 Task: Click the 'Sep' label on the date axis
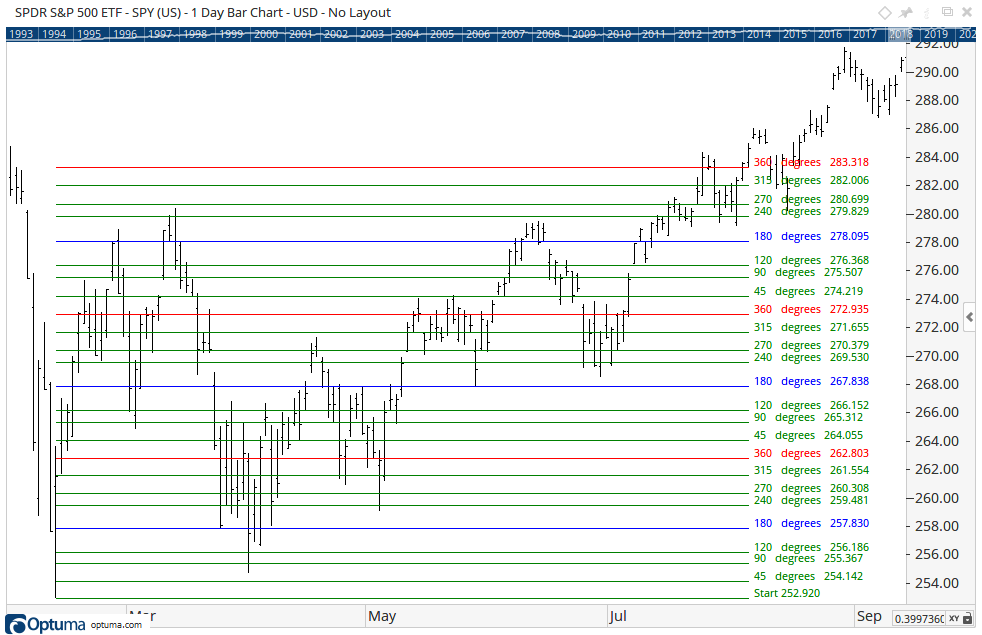869,616
